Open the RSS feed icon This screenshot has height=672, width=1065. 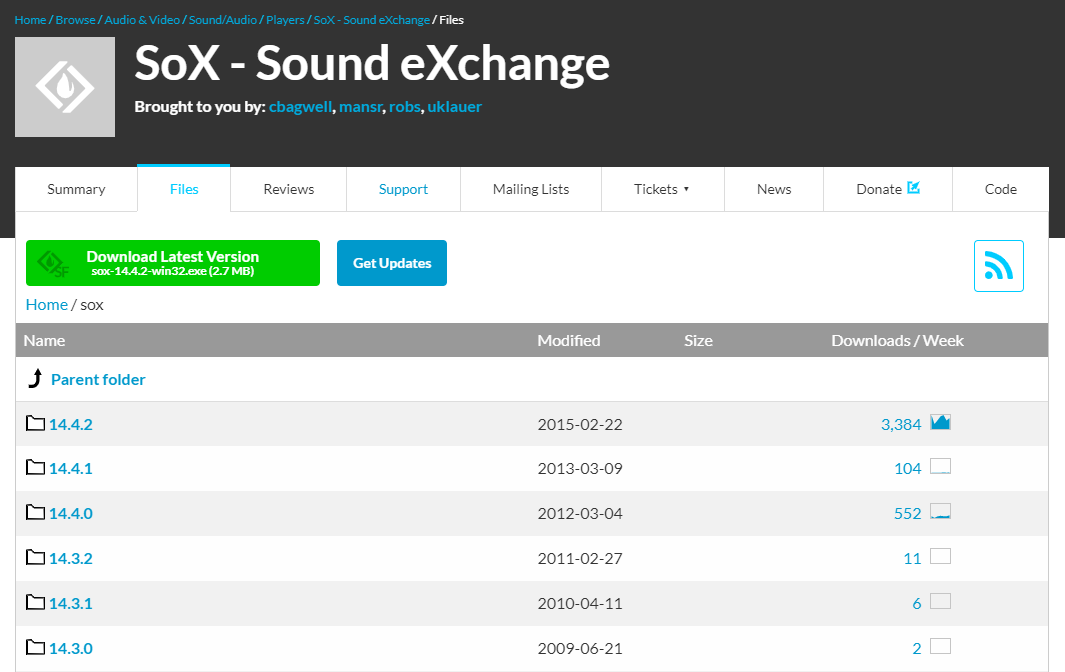pyautogui.click(x=998, y=266)
